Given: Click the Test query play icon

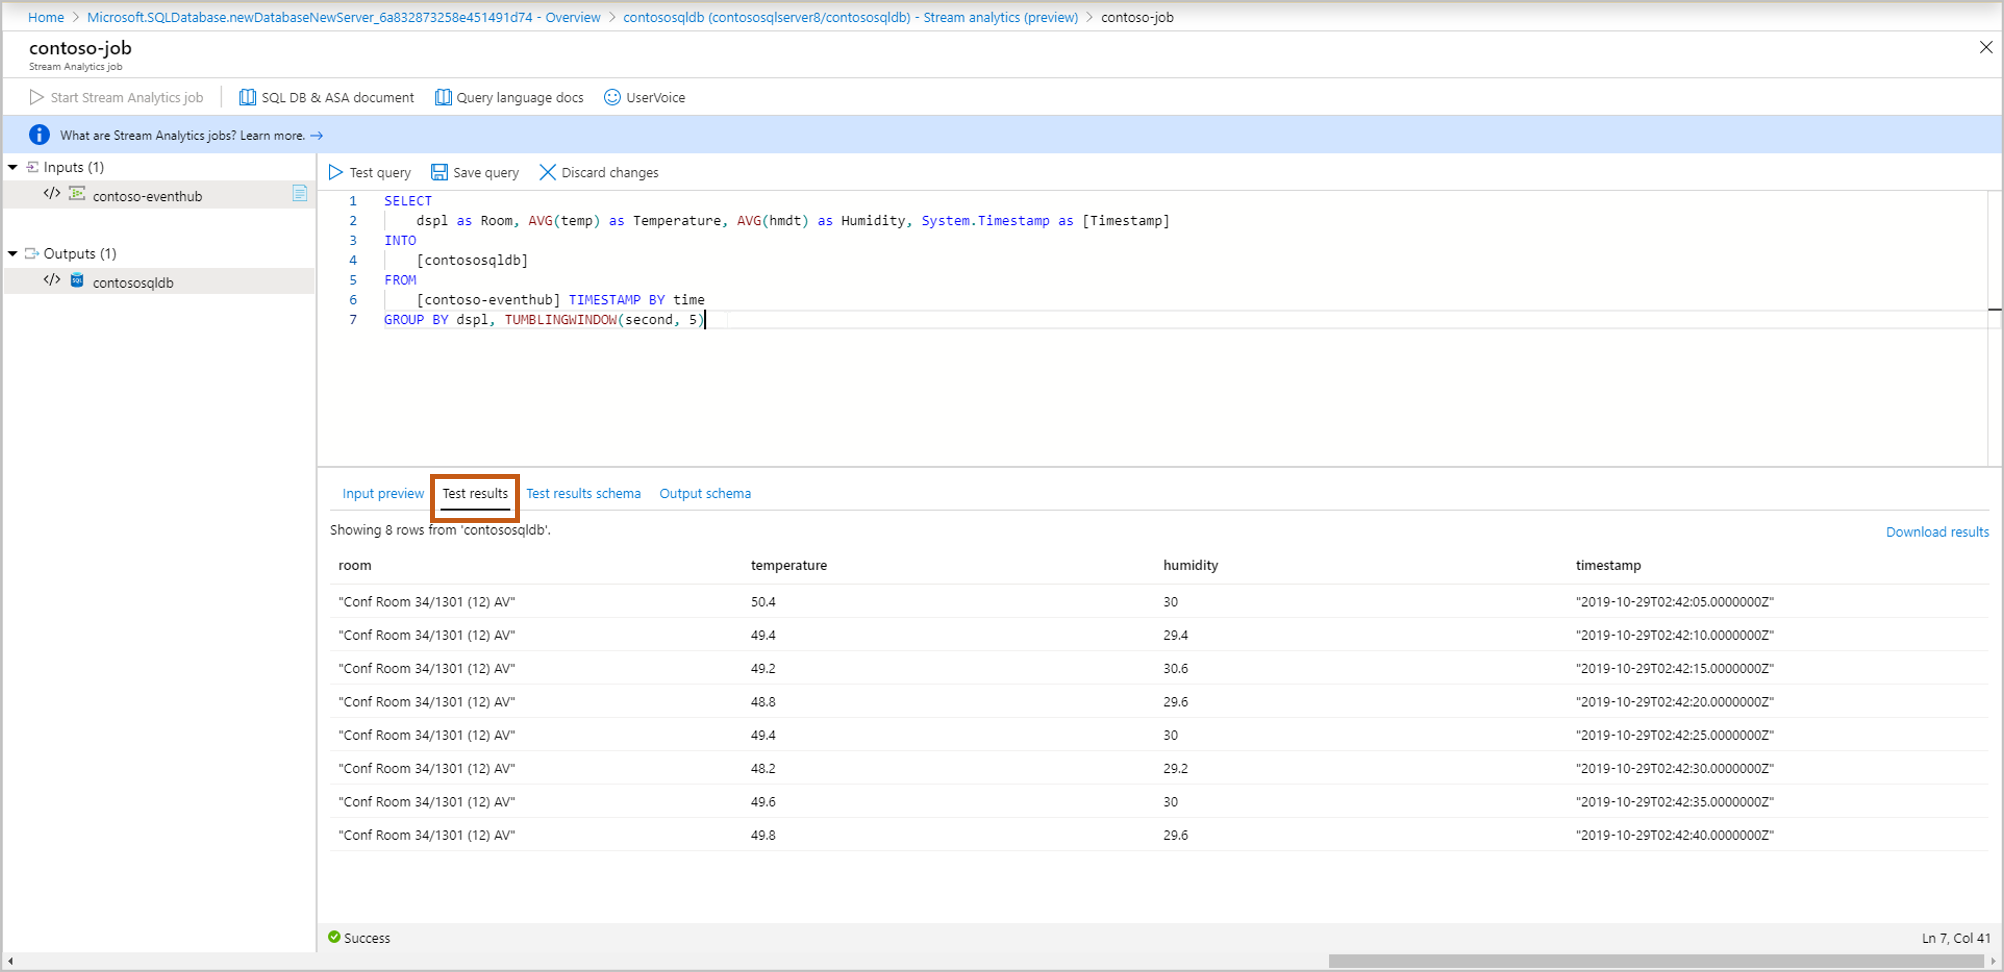Looking at the screenshot, I should 336,173.
